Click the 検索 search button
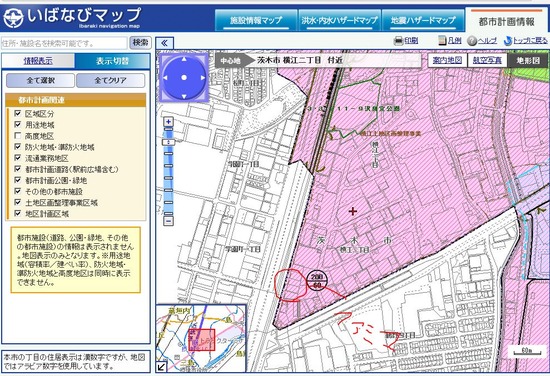This screenshot has width=550, height=376. click(140, 43)
